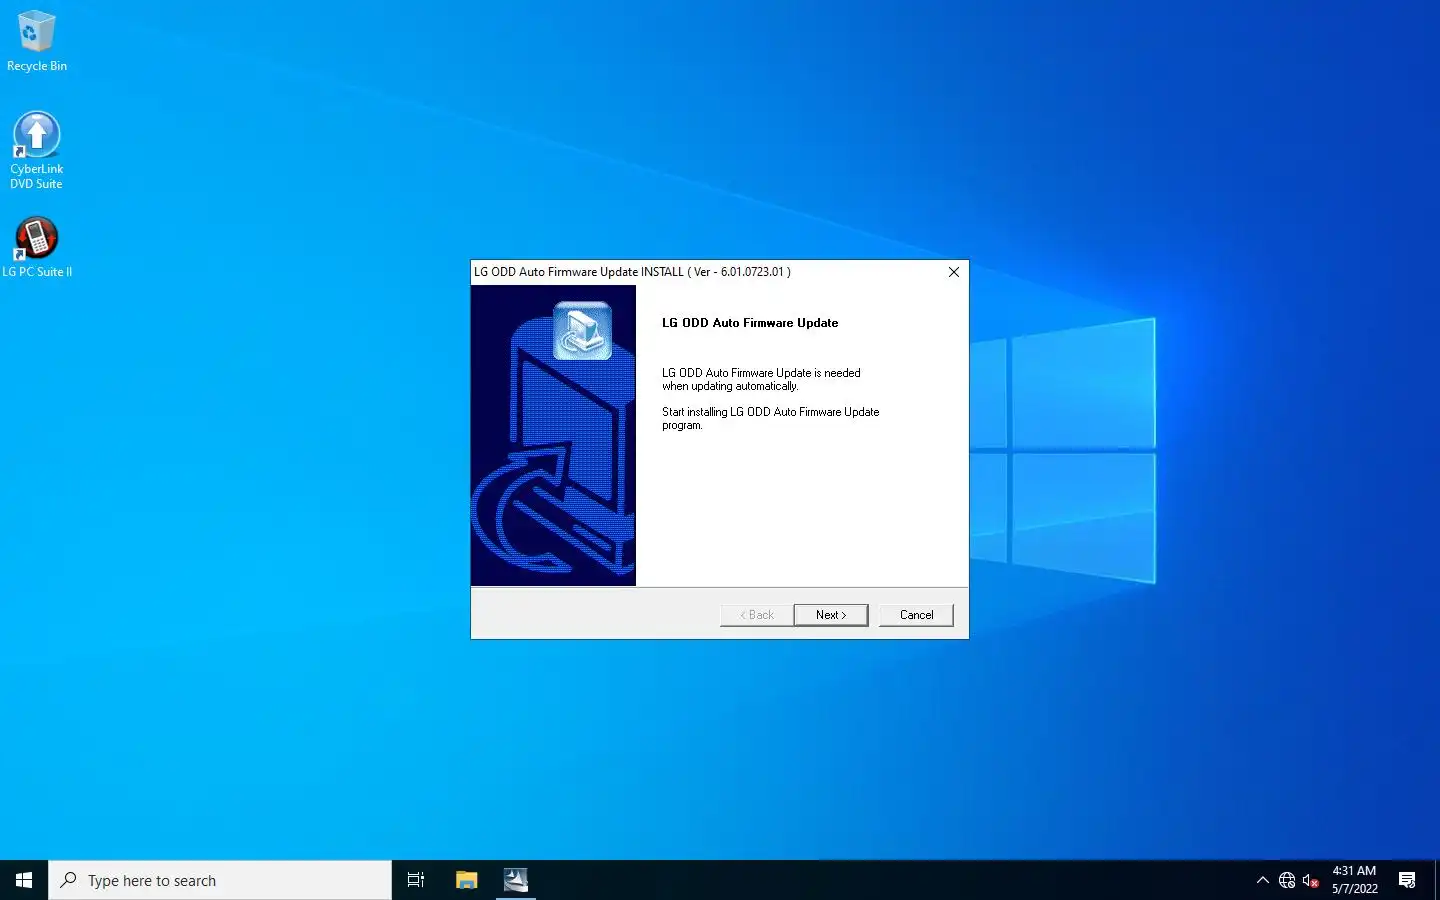
Task: Cancel the LG ODD firmware installation
Action: [x=916, y=615]
